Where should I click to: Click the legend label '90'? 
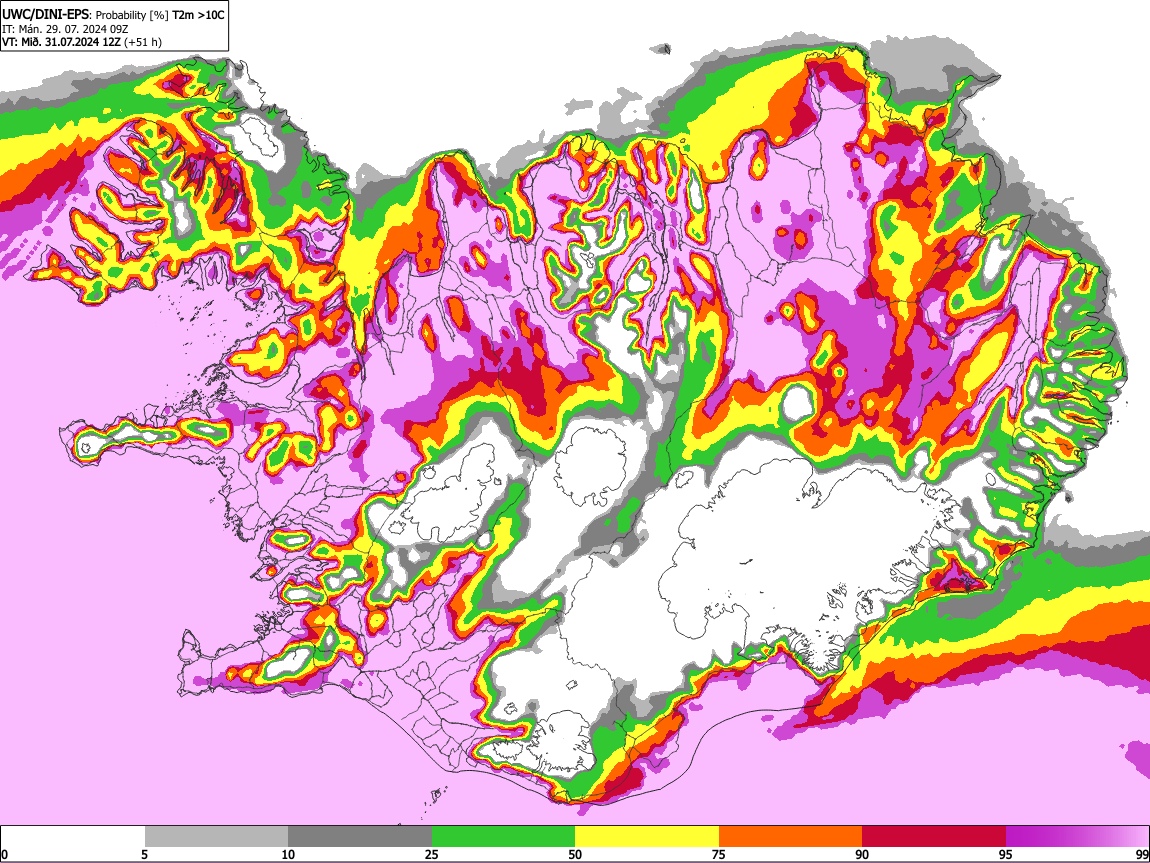[862, 854]
